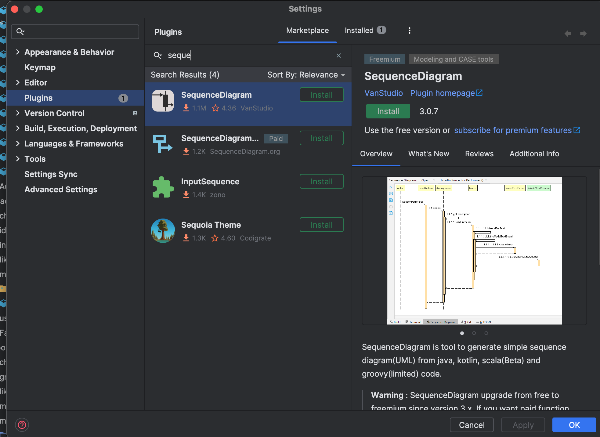Click the SequenceDiagram 4.36 rating star
The height and width of the screenshot is (437, 600).
[x=215, y=108]
